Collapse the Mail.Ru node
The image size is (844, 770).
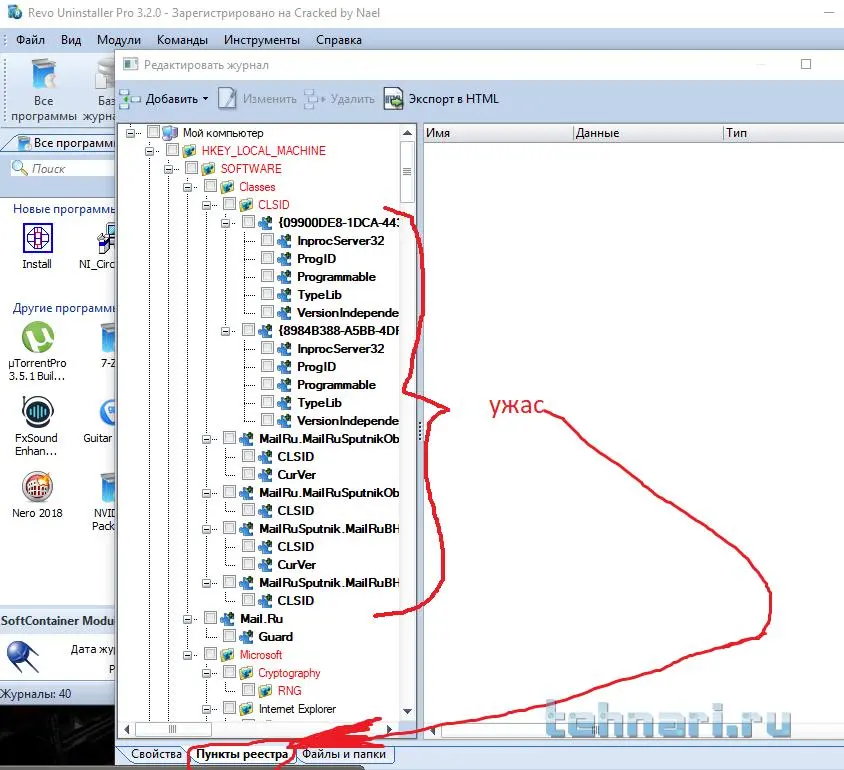point(187,619)
